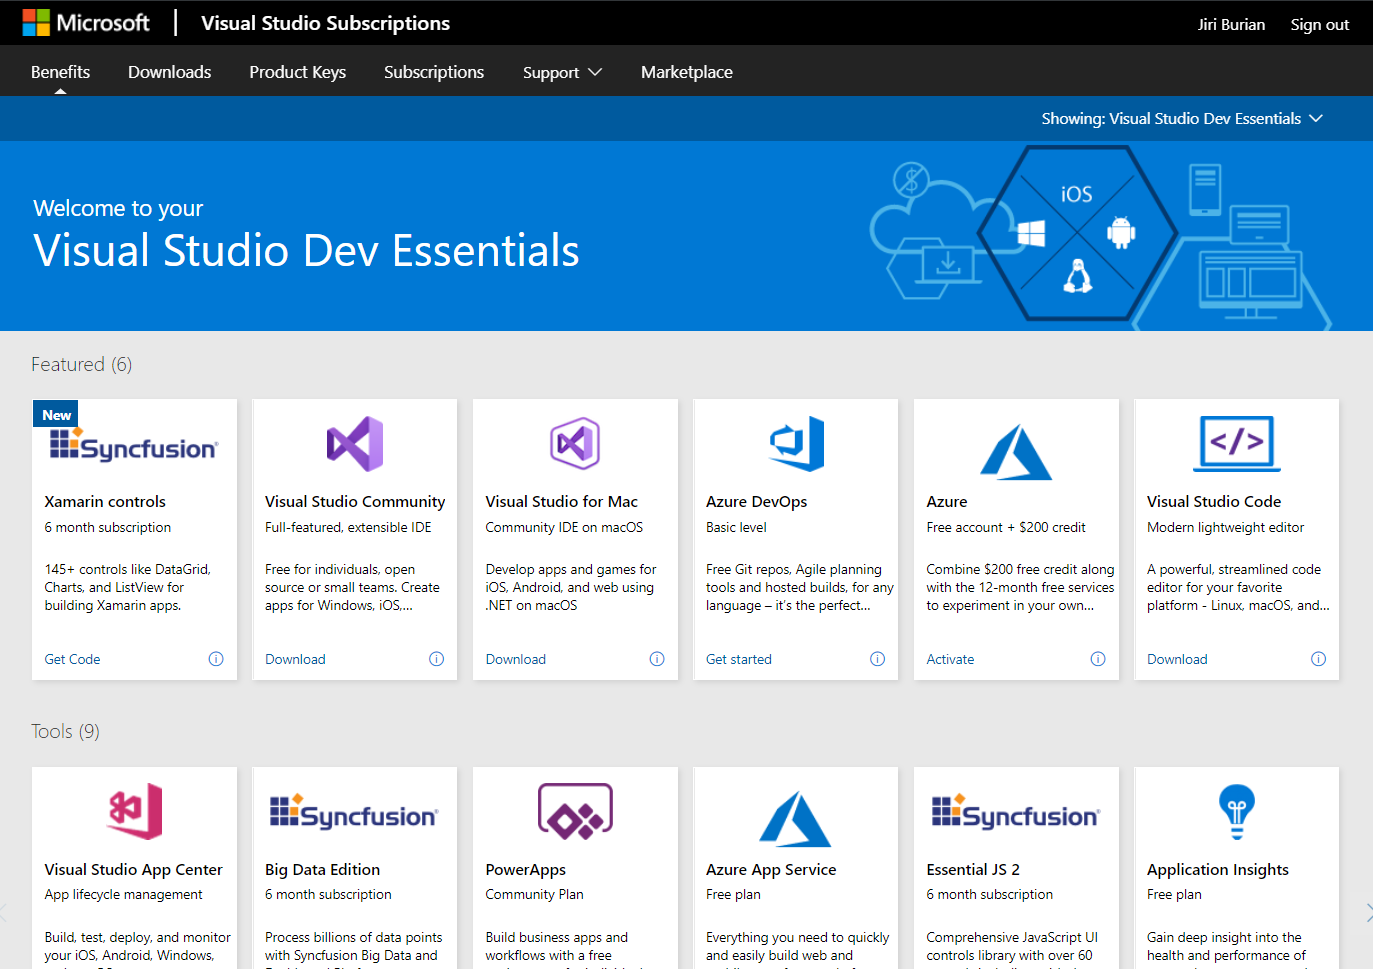
Task: Open the Marketplace tab
Action: tap(687, 72)
